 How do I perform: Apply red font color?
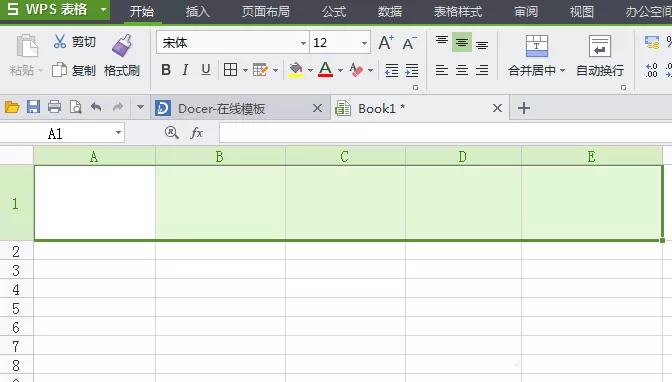coord(326,69)
